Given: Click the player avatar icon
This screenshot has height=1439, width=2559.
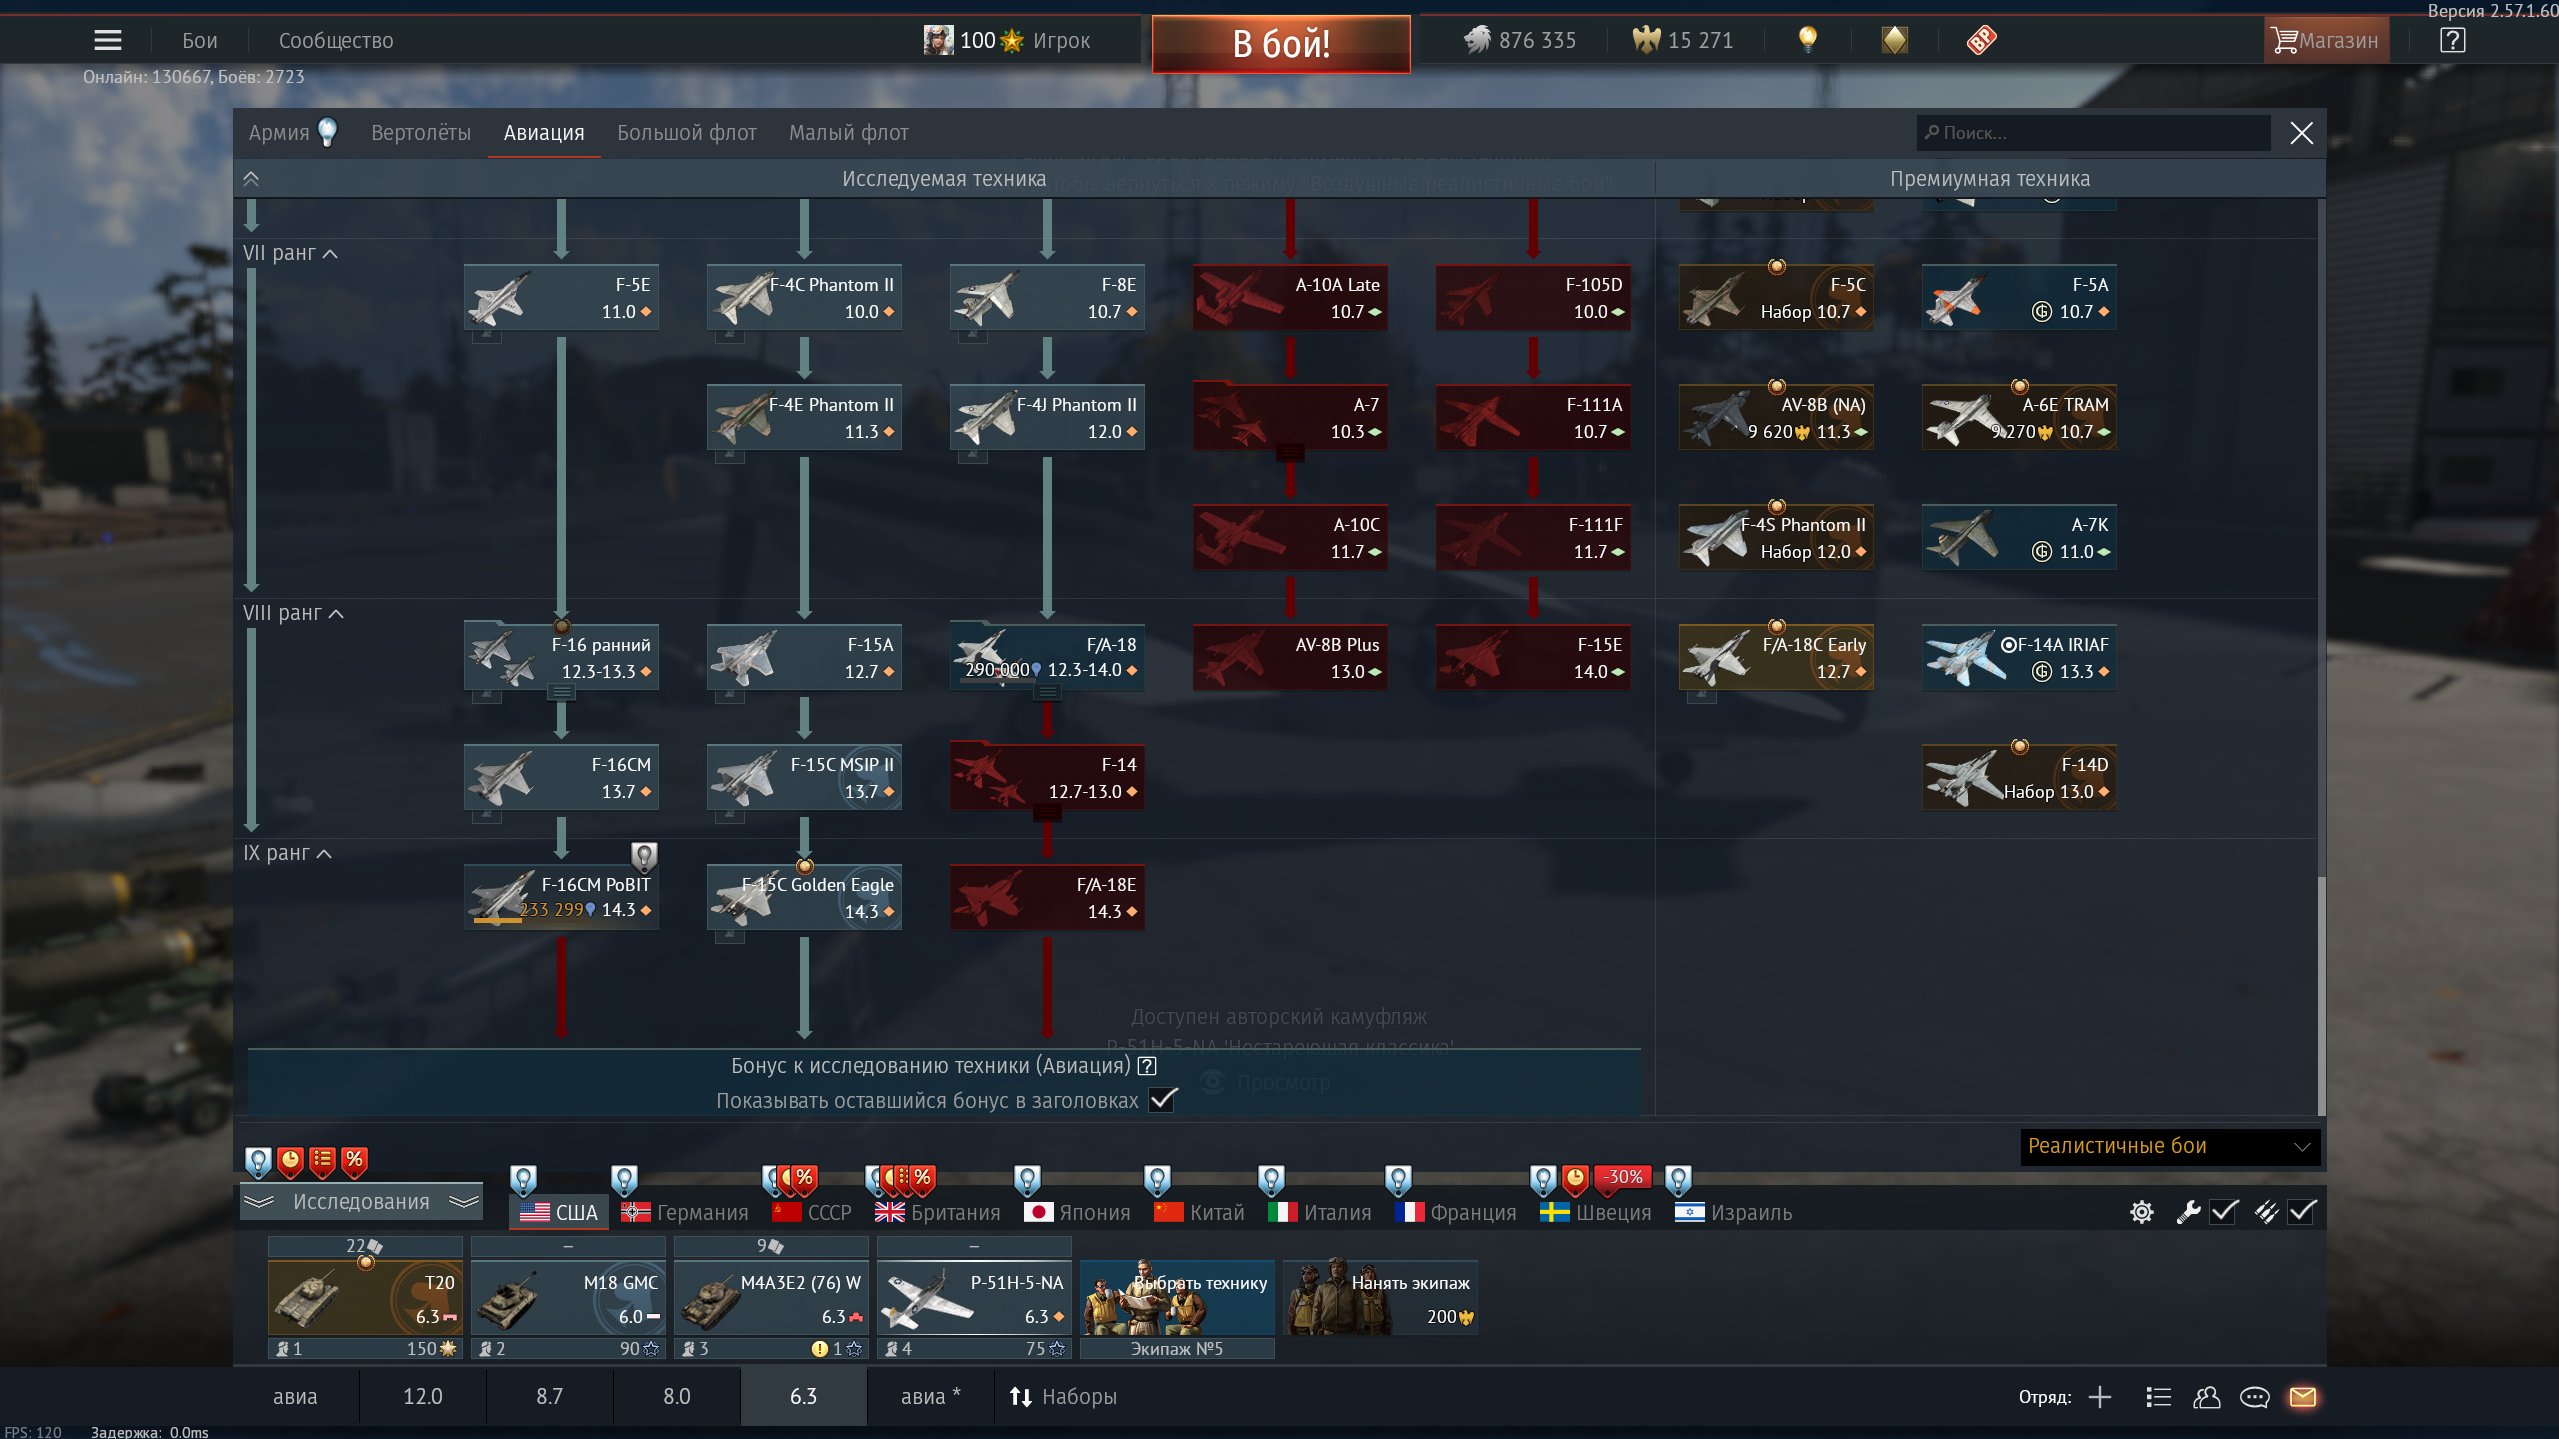Looking at the screenshot, I should tap(937, 40).
